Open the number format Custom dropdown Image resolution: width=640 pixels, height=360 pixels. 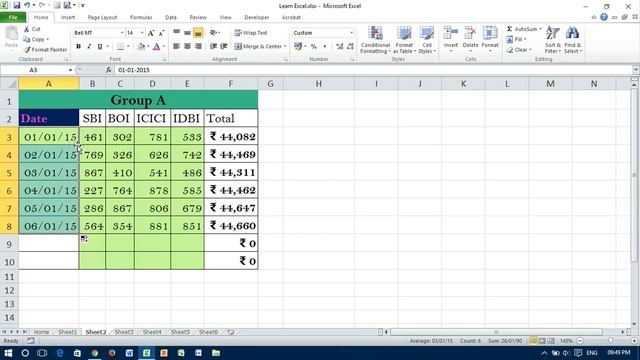tap(351, 33)
